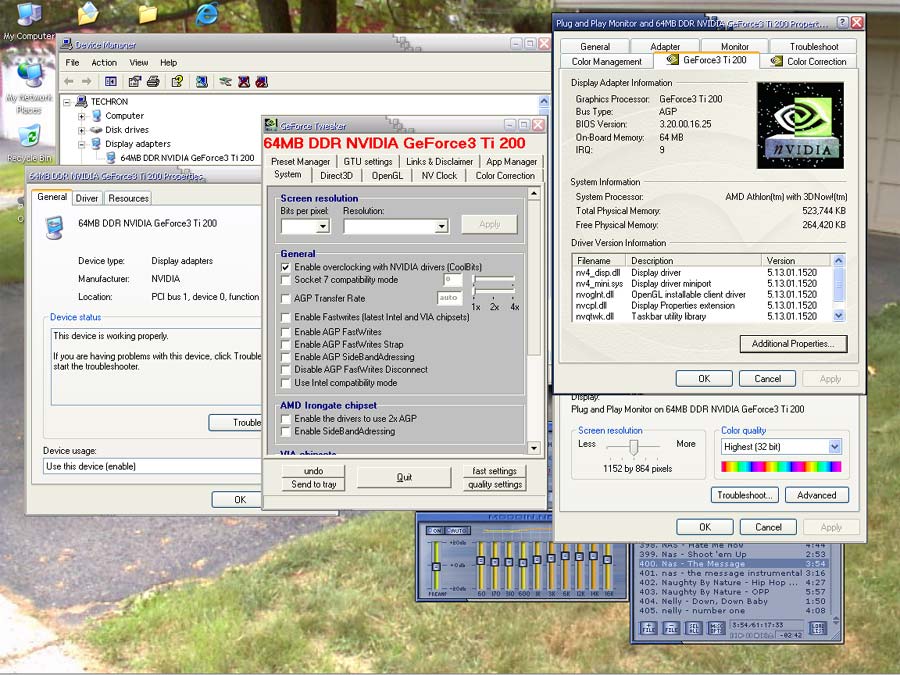The height and width of the screenshot is (675, 900).
Task: Click the Additional Properties... button
Action: pyautogui.click(x=793, y=344)
